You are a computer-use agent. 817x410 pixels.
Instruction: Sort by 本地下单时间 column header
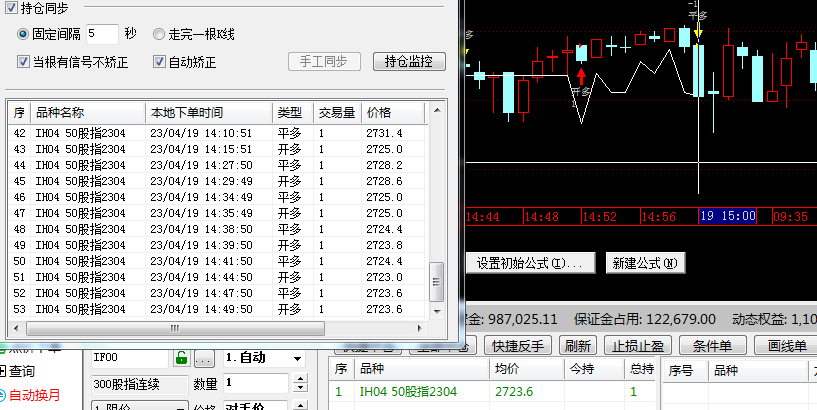(x=208, y=113)
